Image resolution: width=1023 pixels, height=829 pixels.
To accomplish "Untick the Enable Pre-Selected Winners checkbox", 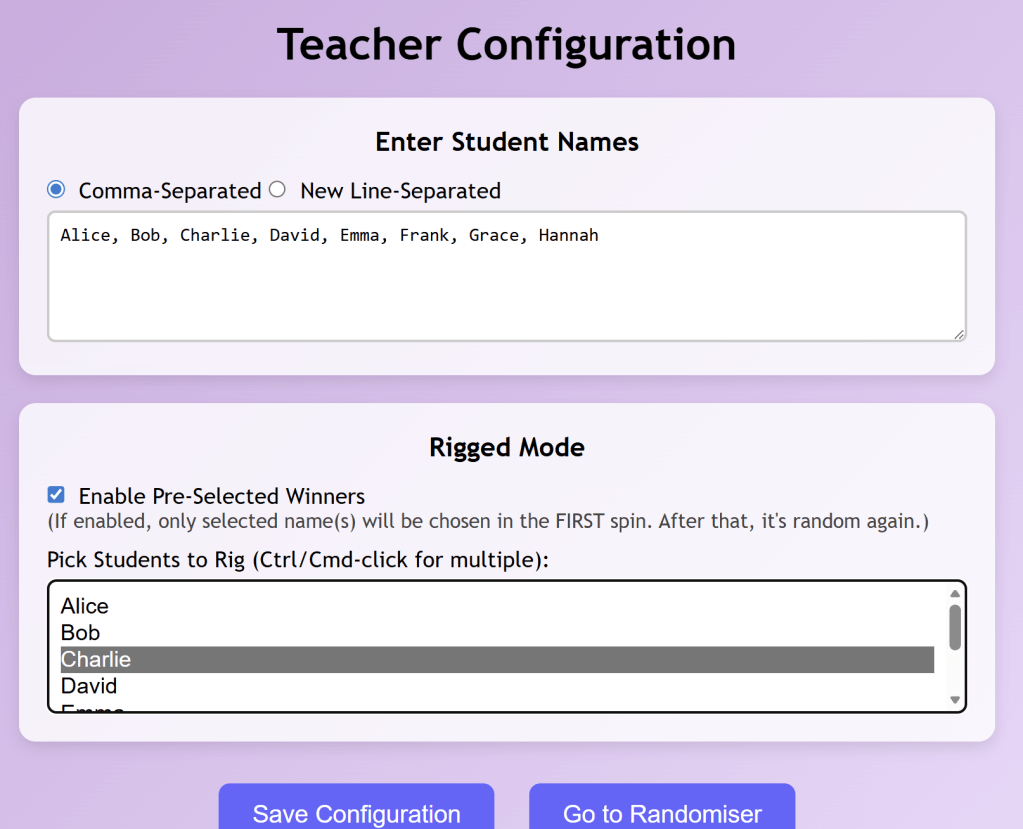I will point(56,495).
